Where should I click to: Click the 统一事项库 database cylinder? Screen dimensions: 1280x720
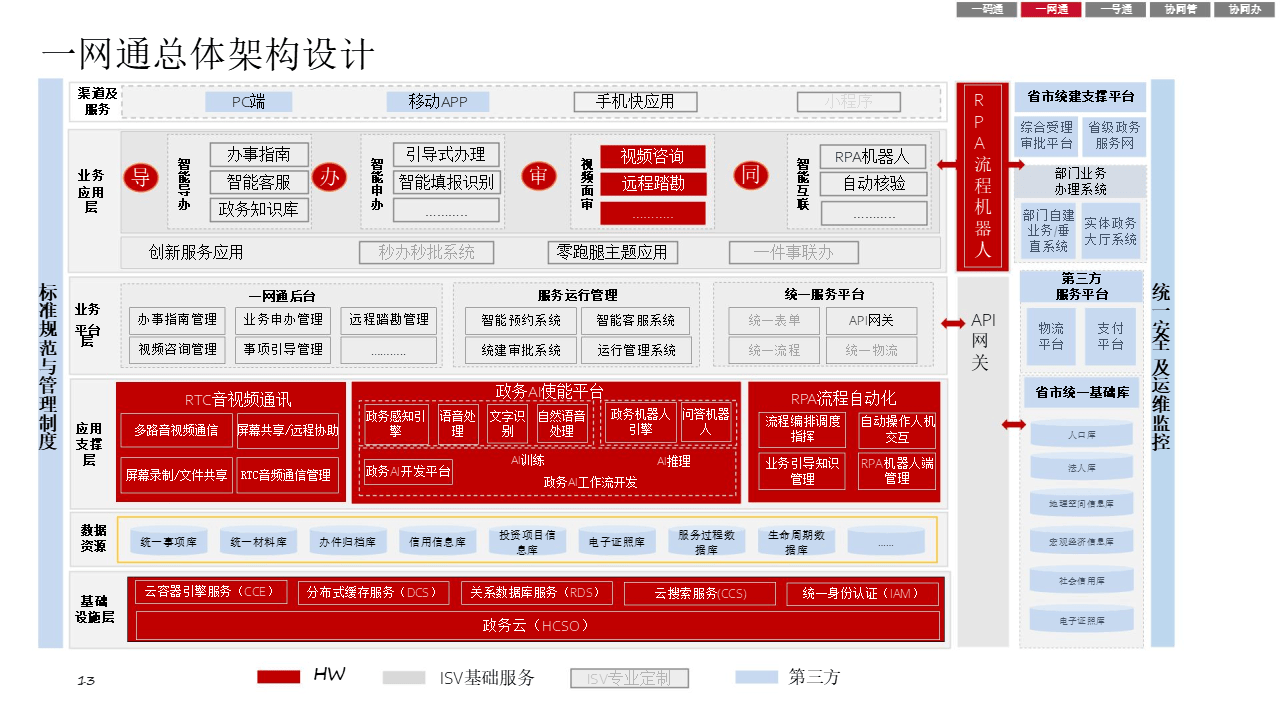[168, 541]
